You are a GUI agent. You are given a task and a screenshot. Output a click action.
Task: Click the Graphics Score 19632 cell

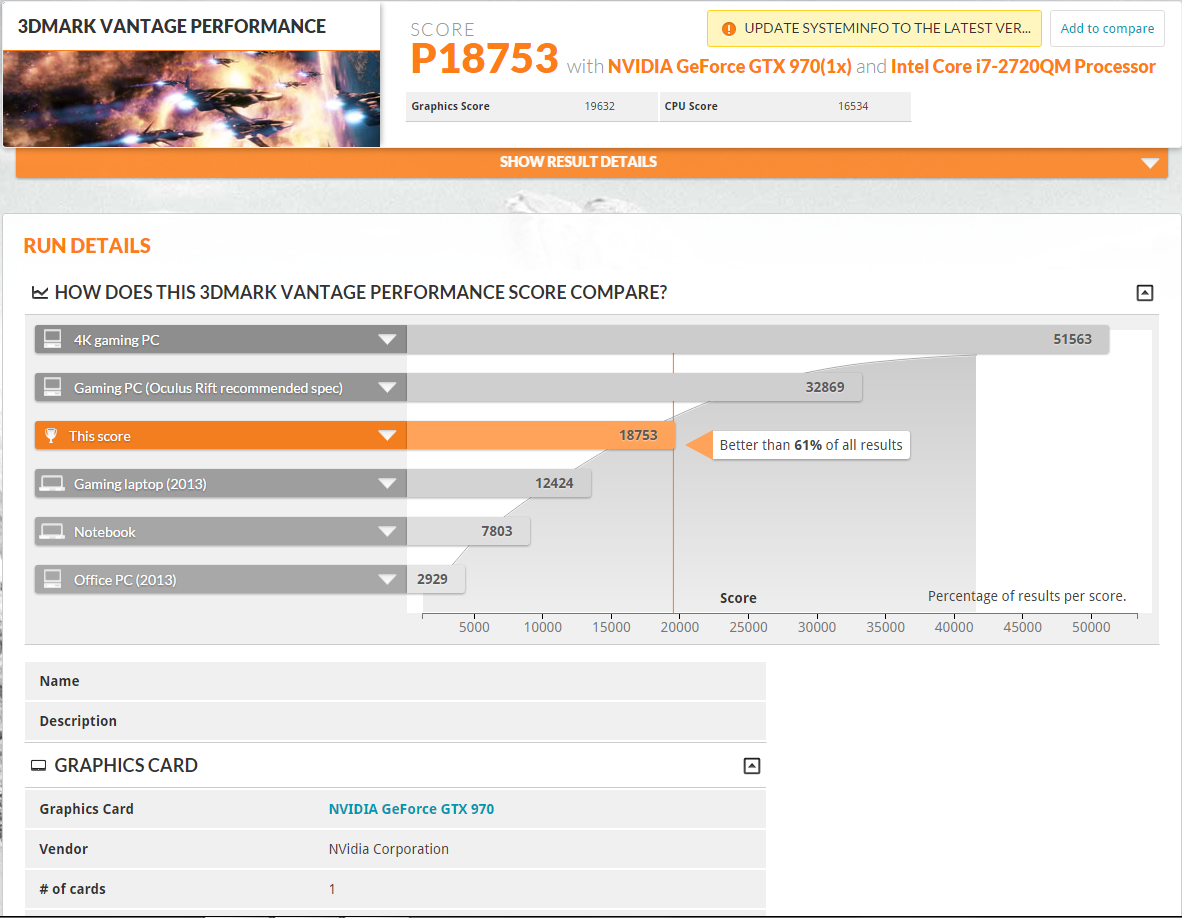[531, 106]
